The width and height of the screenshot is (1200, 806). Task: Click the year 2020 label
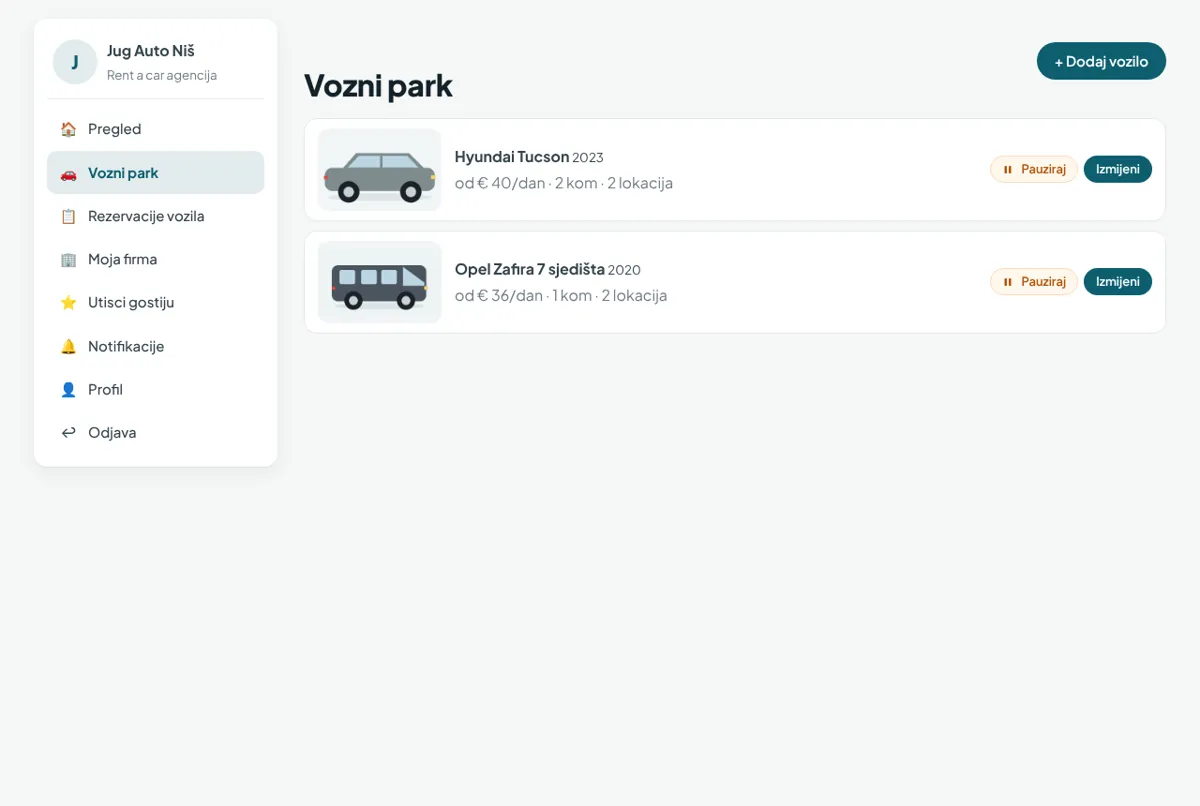(624, 270)
